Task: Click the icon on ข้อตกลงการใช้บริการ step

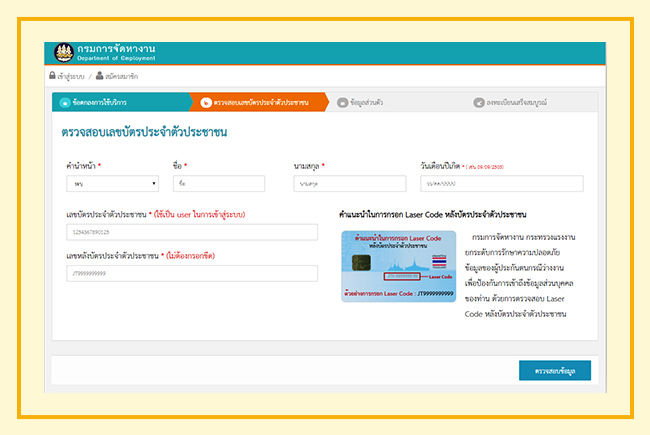Action: pos(65,102)
